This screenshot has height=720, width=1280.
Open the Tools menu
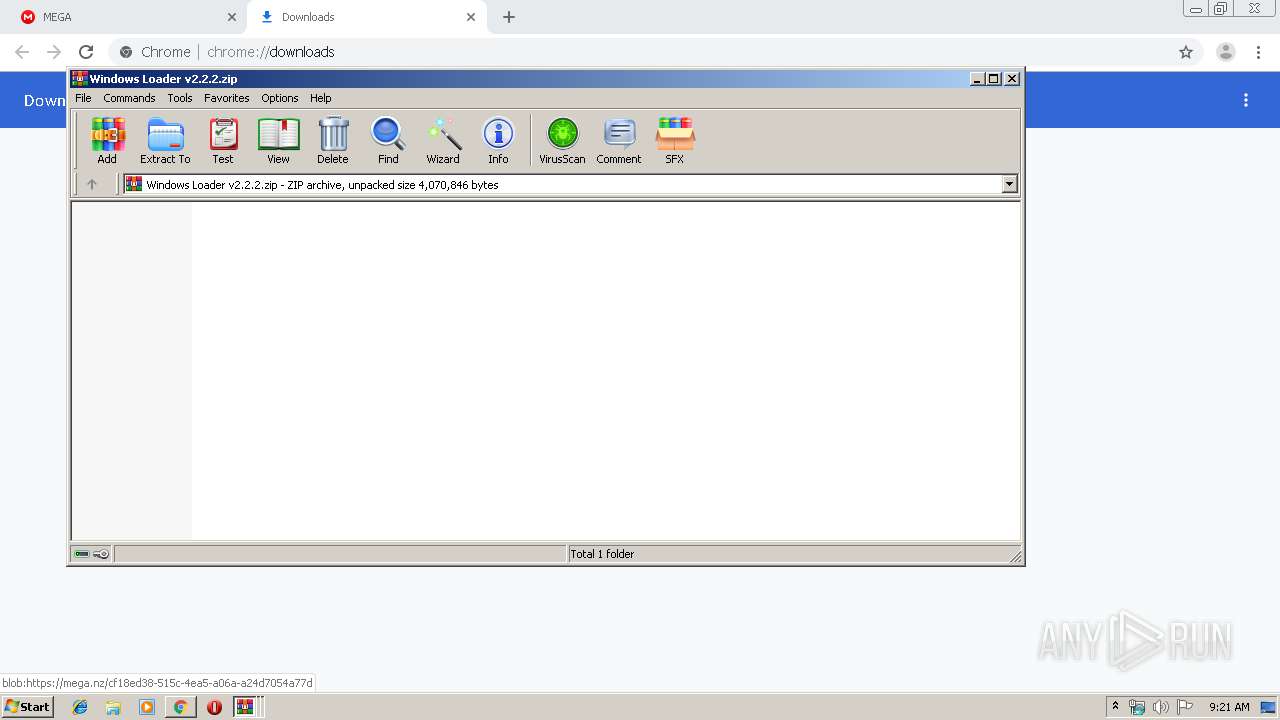(x=180, y=98)
